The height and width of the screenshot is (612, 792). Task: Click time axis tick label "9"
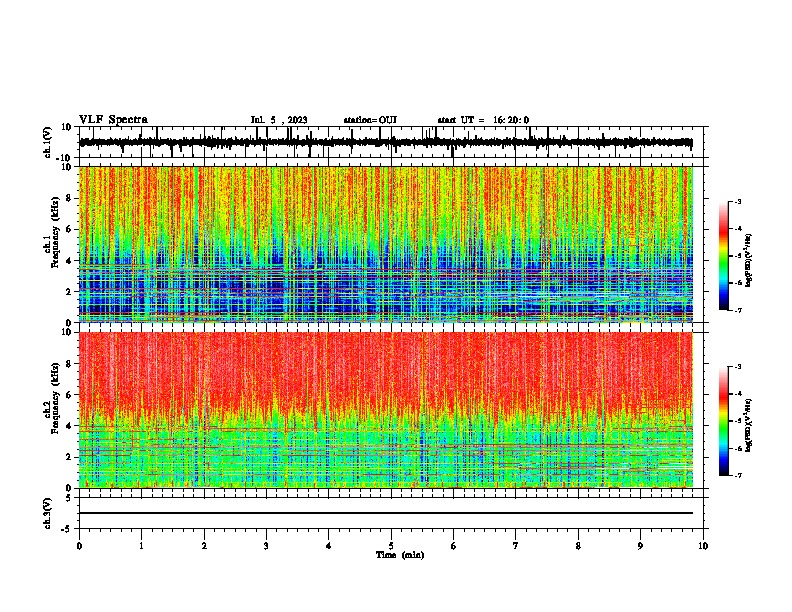[640, 546]
